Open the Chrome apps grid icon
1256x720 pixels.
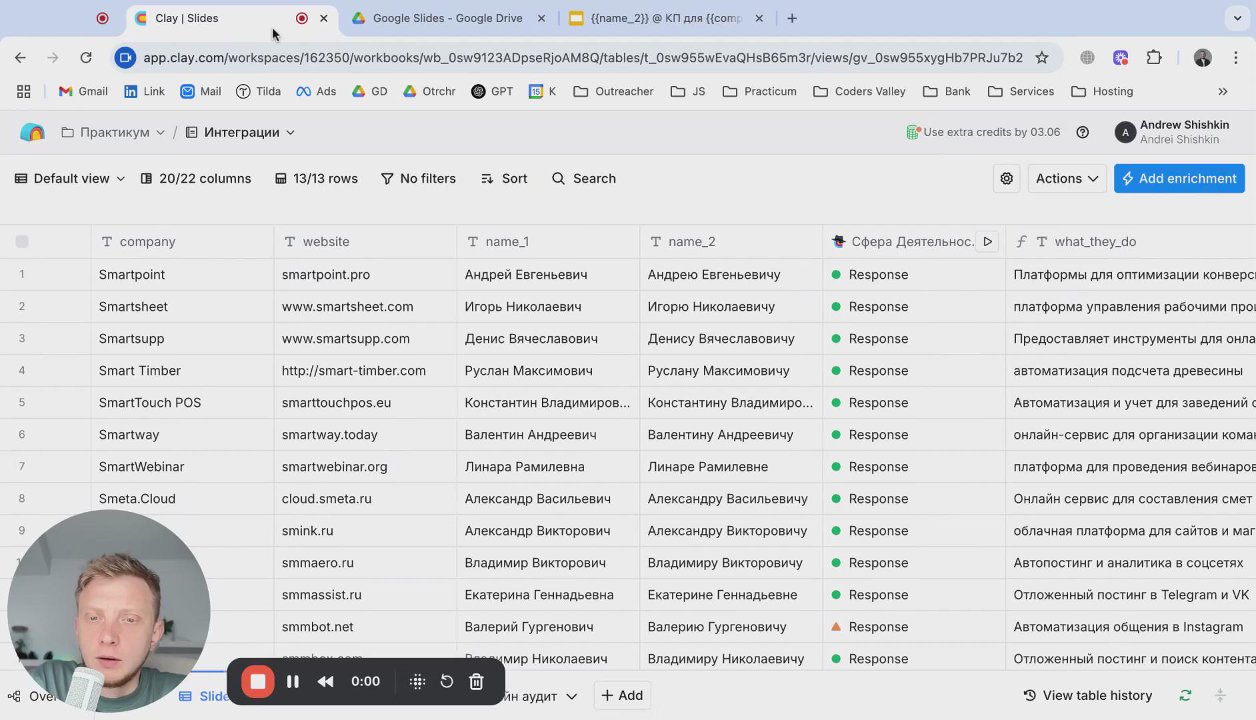pos(24,91)
